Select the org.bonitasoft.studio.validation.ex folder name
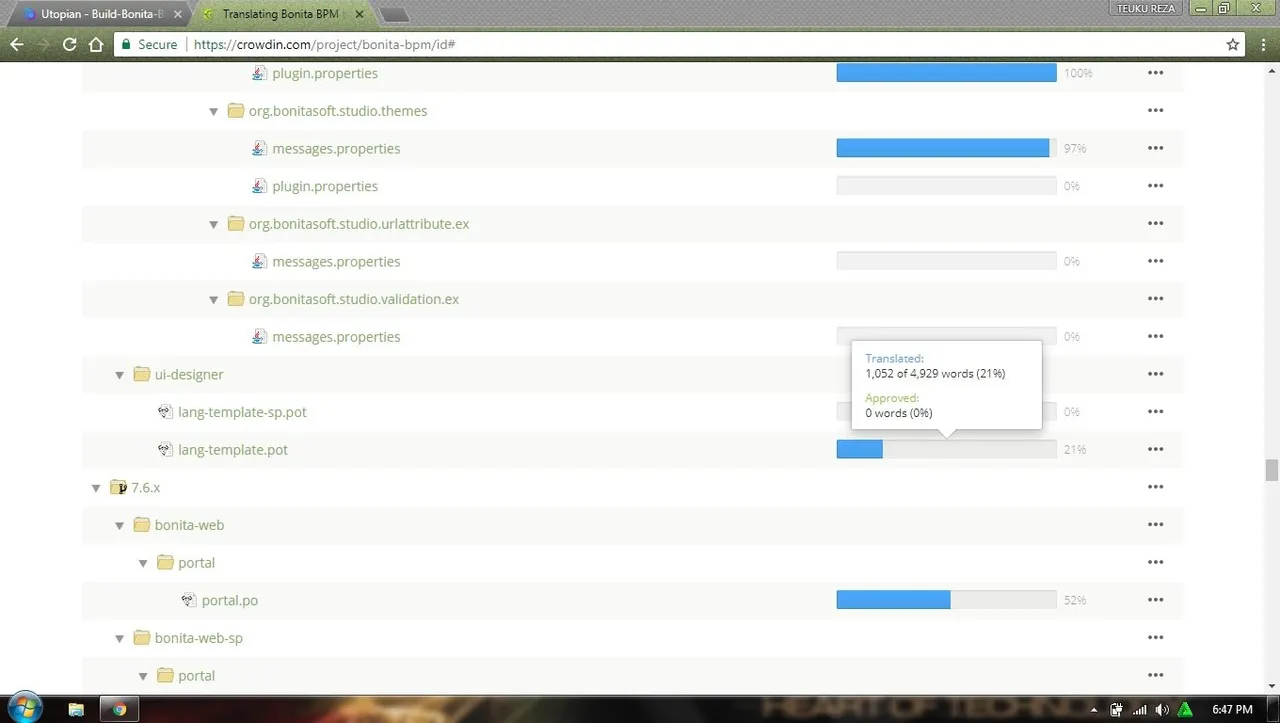Viewport: 1280px width, 723px height. click(x=354, y=299)
